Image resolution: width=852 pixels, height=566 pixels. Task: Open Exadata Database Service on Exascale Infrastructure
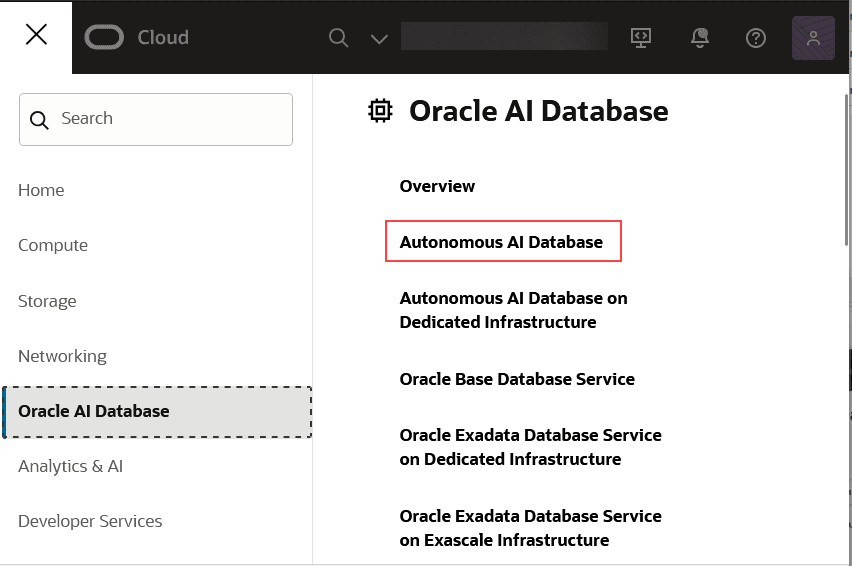(531, 528)
